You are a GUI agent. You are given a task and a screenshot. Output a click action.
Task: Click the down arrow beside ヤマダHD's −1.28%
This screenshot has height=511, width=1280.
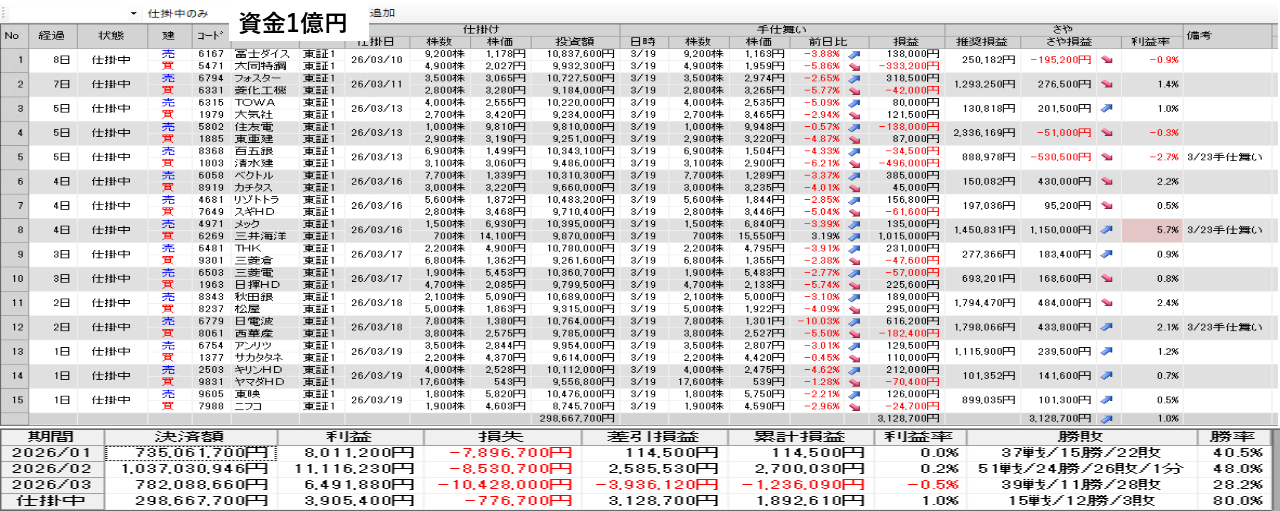pos(856,380)
